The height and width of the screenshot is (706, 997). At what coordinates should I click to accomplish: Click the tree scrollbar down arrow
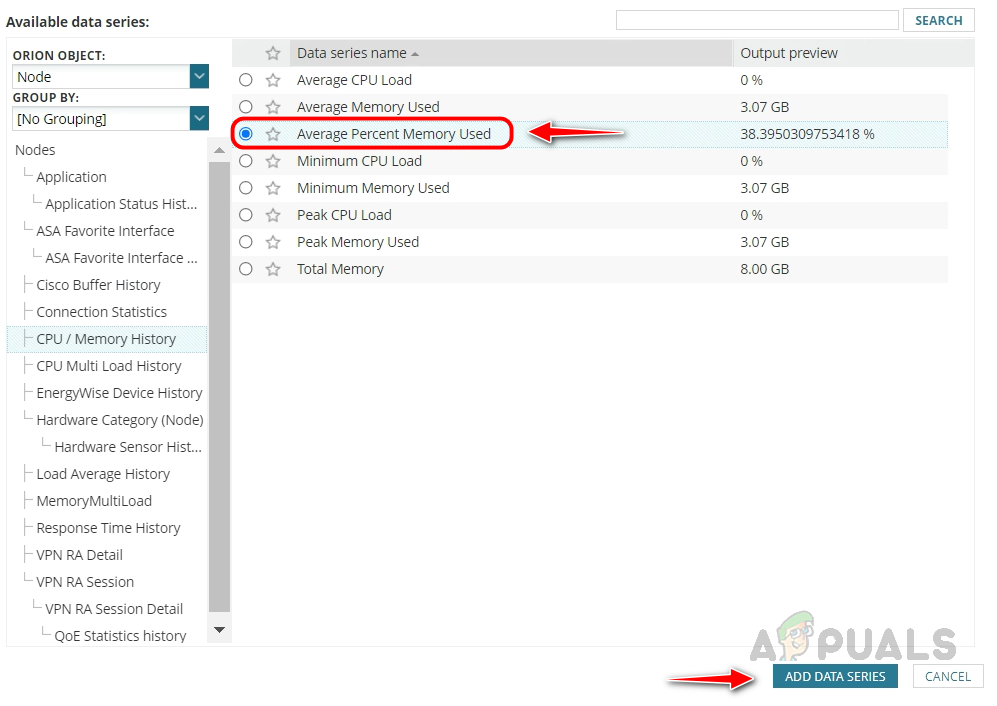click(x=219, y=630)
